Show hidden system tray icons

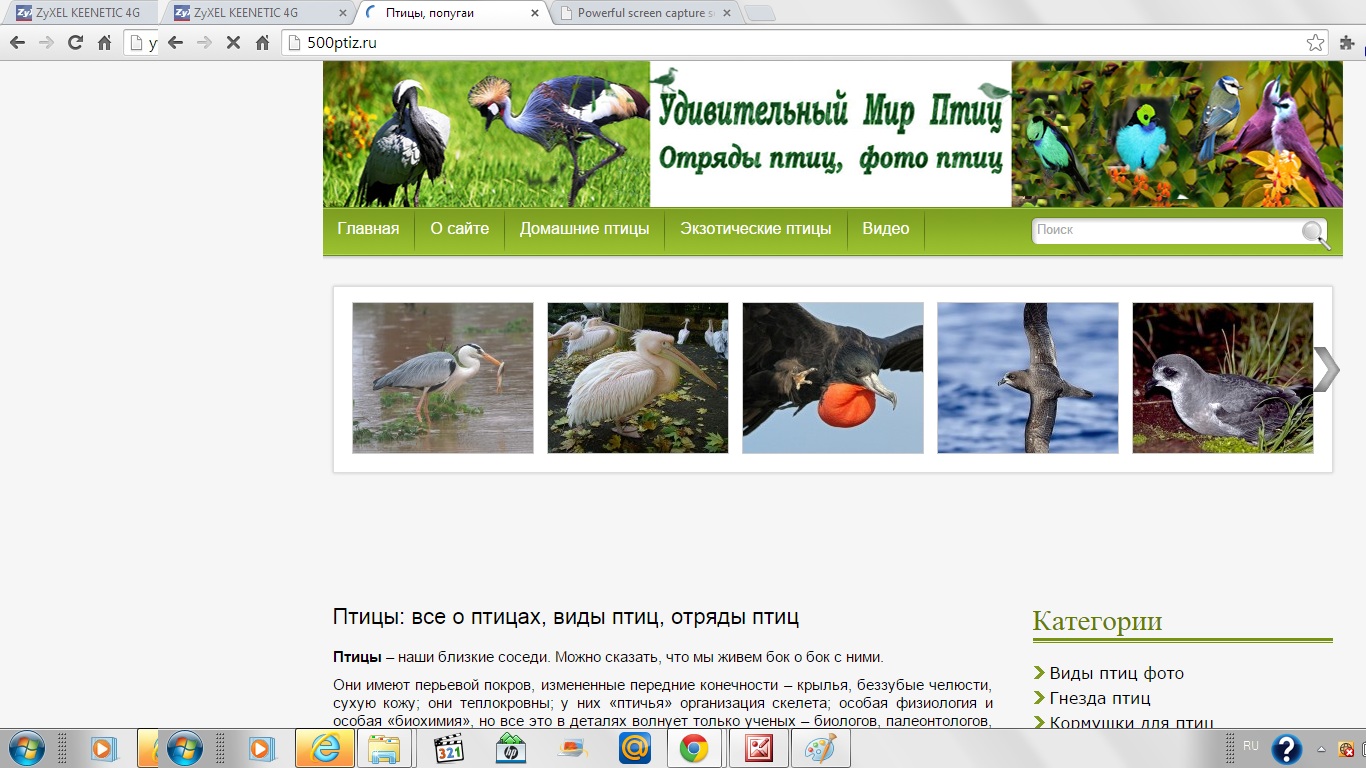pos(1322,749)
